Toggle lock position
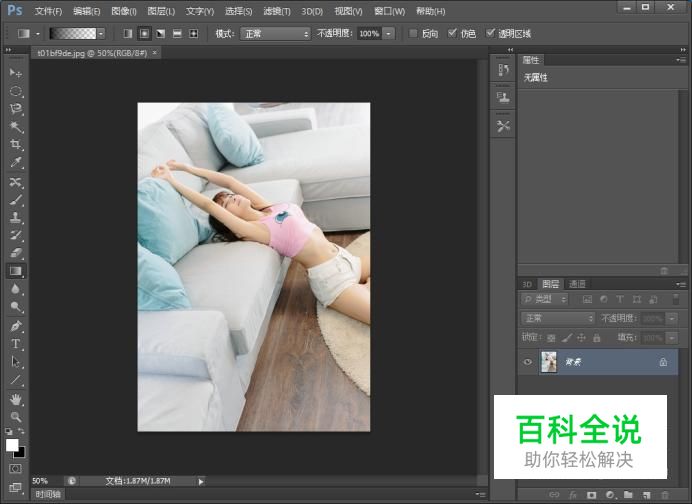This screenshot has width=692, height=504. coord(581,338)
